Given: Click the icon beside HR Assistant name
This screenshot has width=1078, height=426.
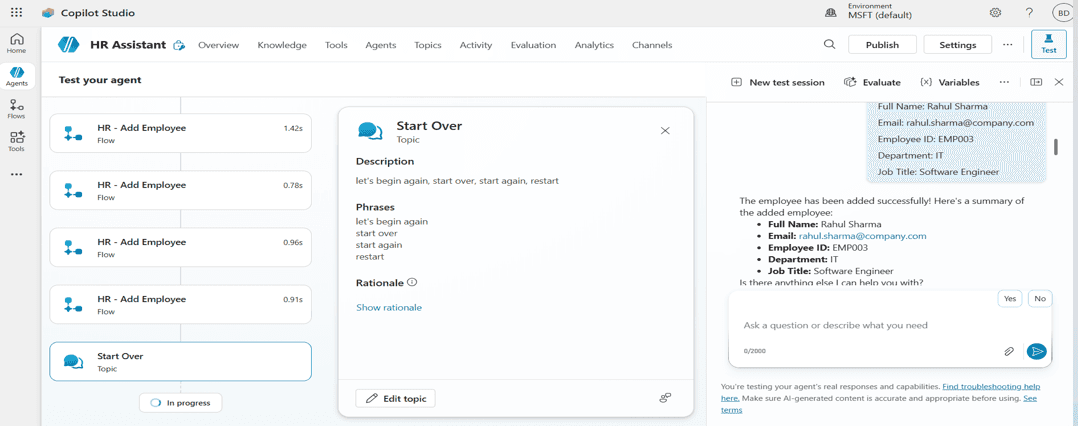Looking at the screenshot, I should (179, 45).
